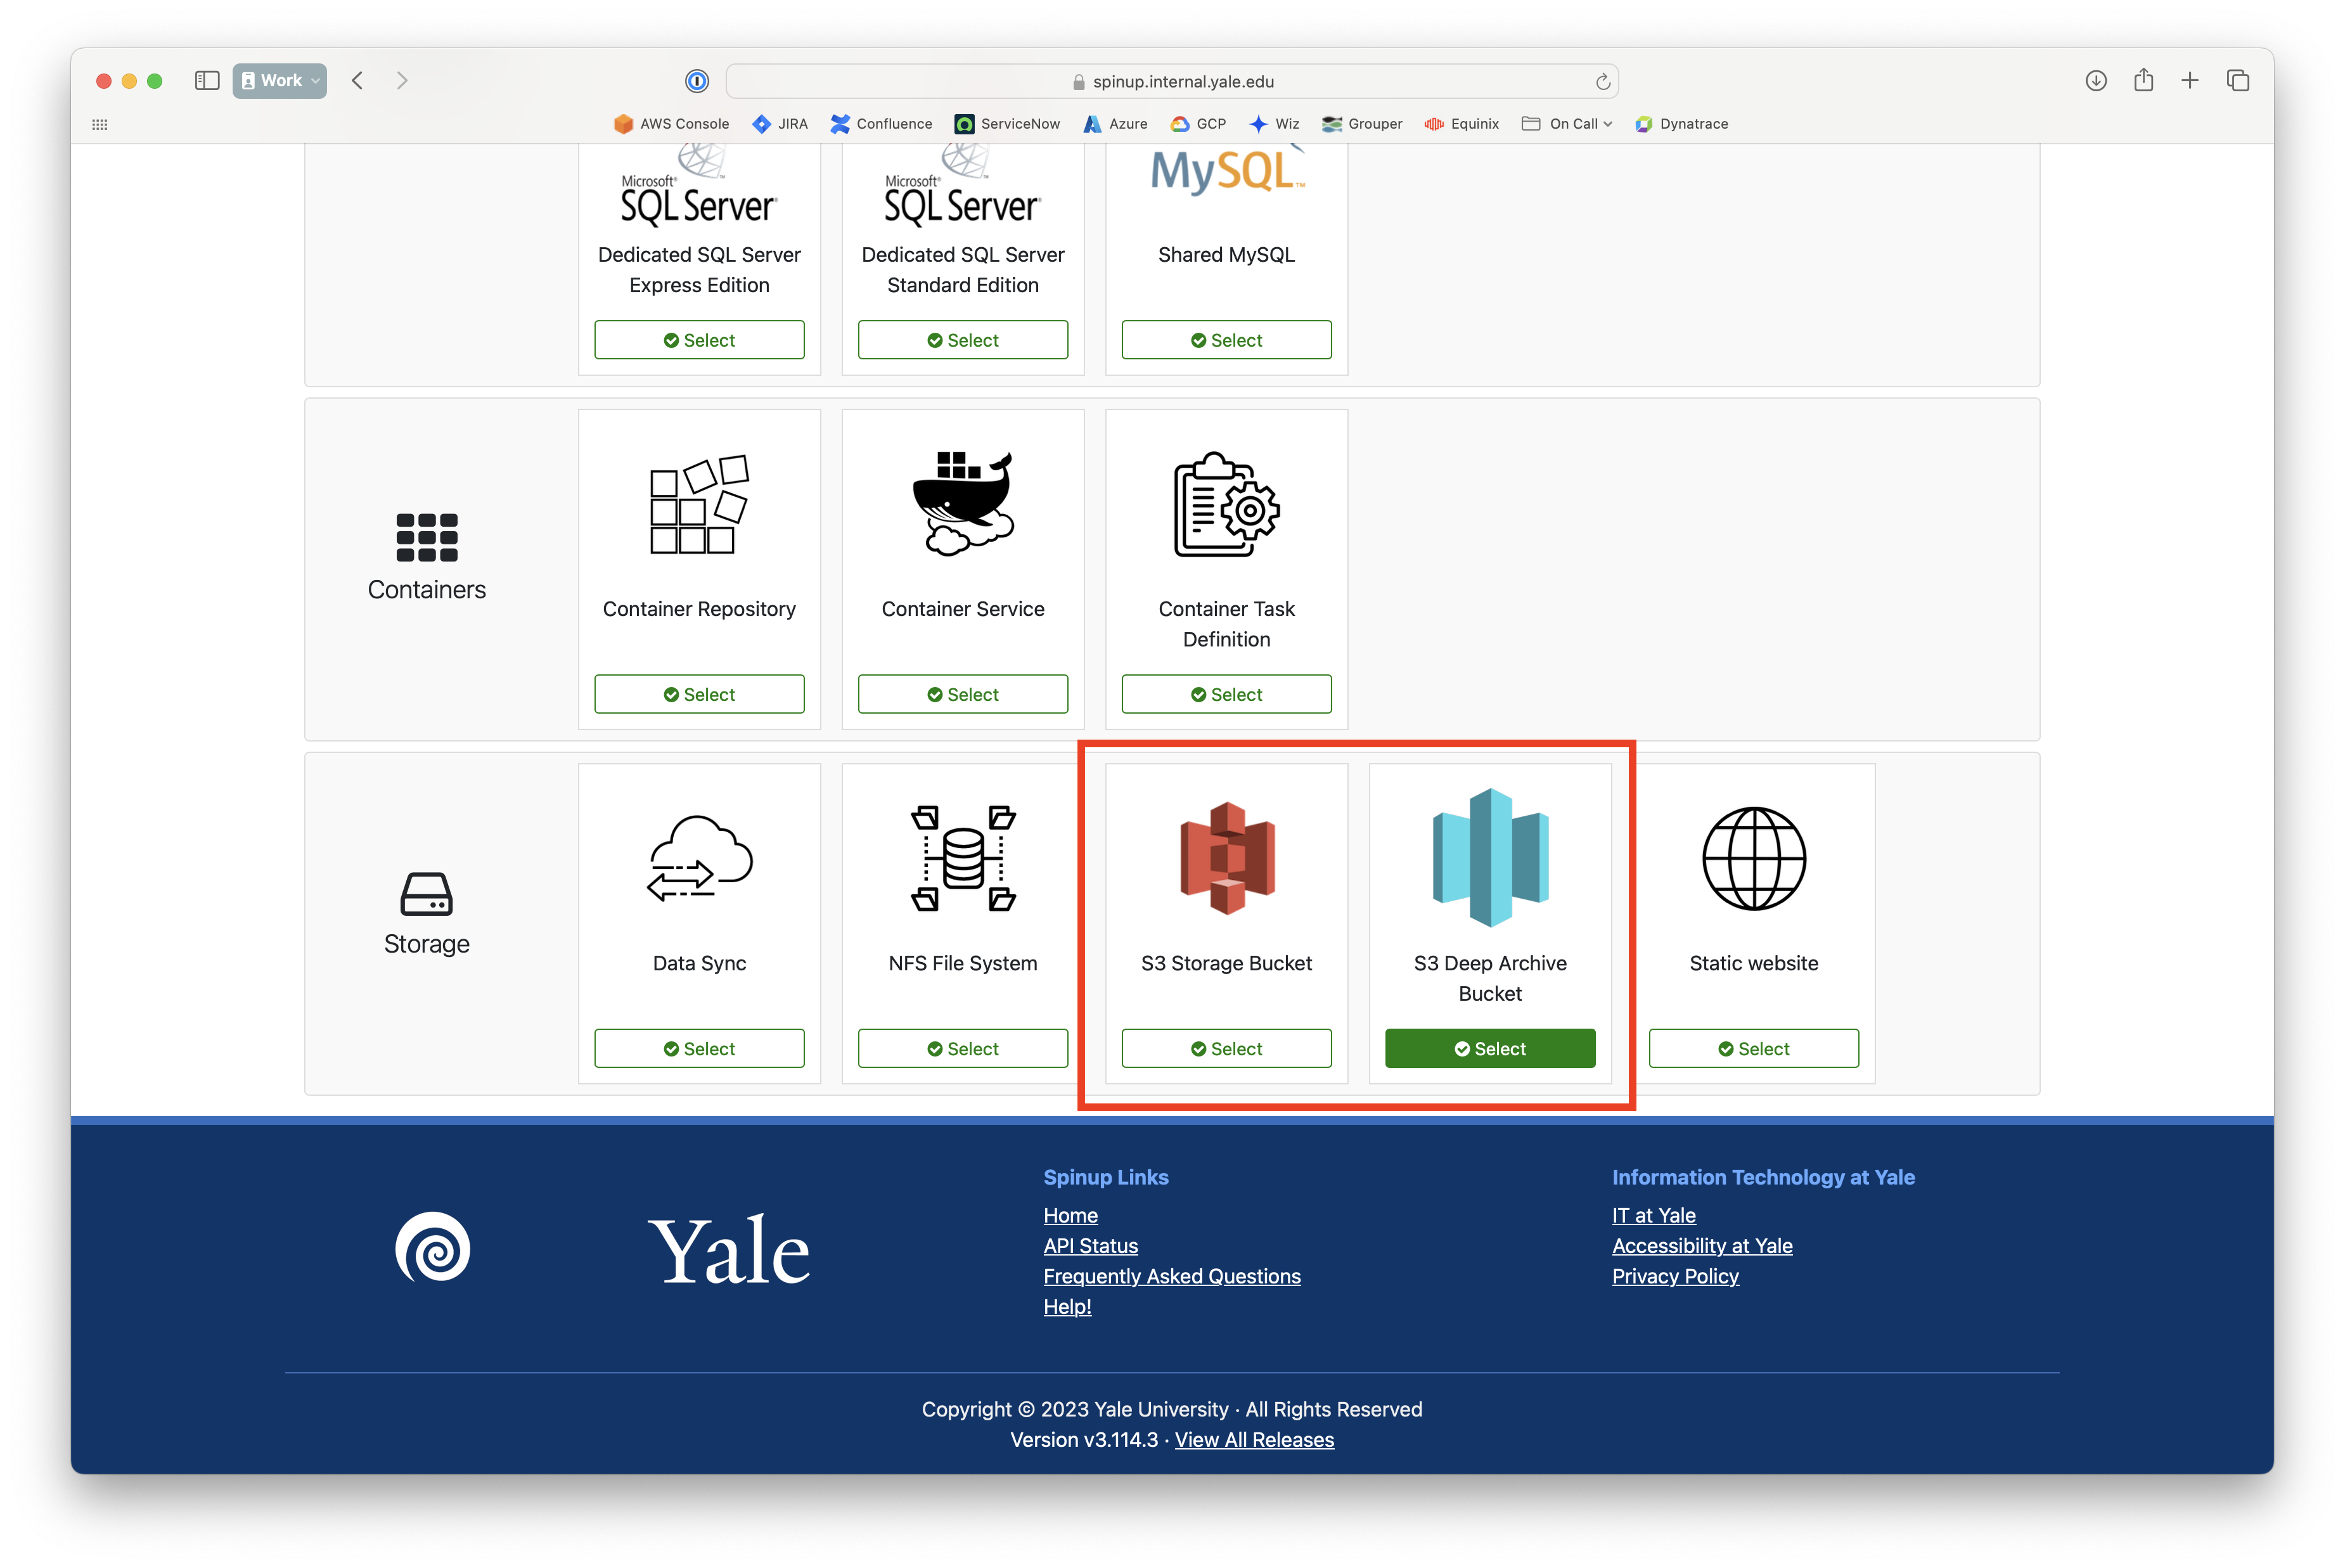Select the Data Sync offering
Screen dimensions: 2345x1568
coord(699,1048)
